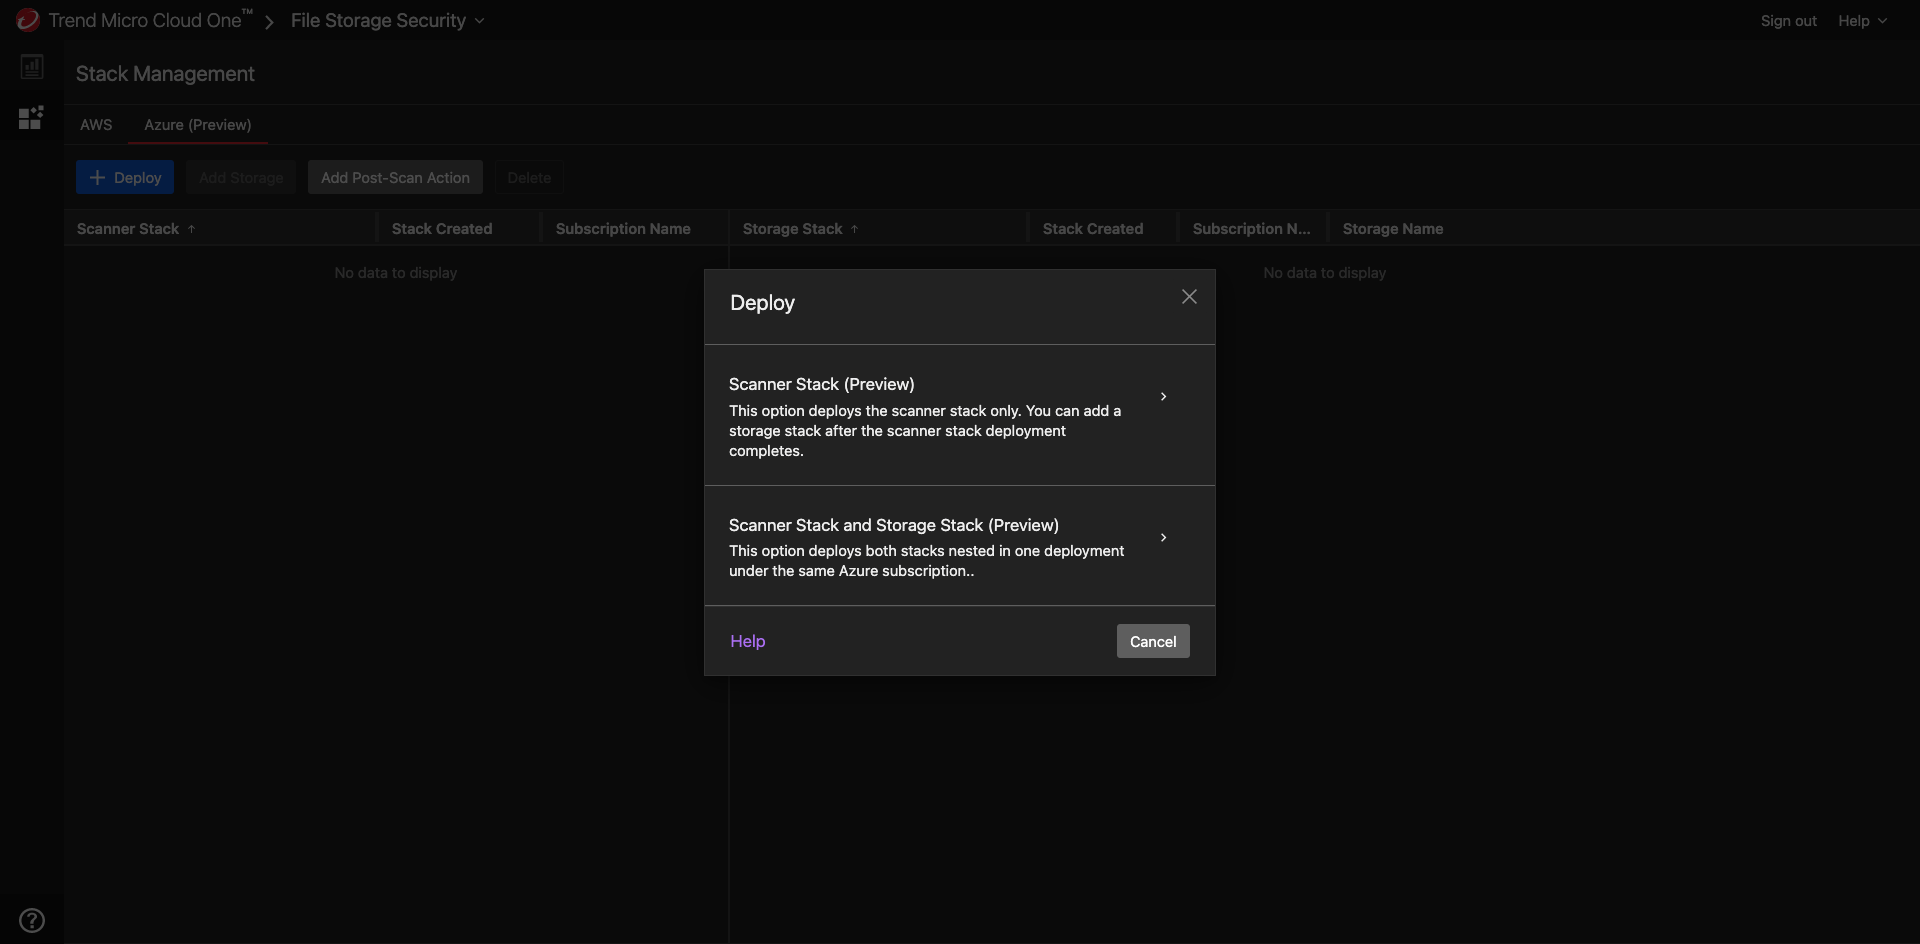Image resolution: width=1920 pixels, height=944 pixels.
Task: Switch to the AWS tab
Action: point(96,125)
